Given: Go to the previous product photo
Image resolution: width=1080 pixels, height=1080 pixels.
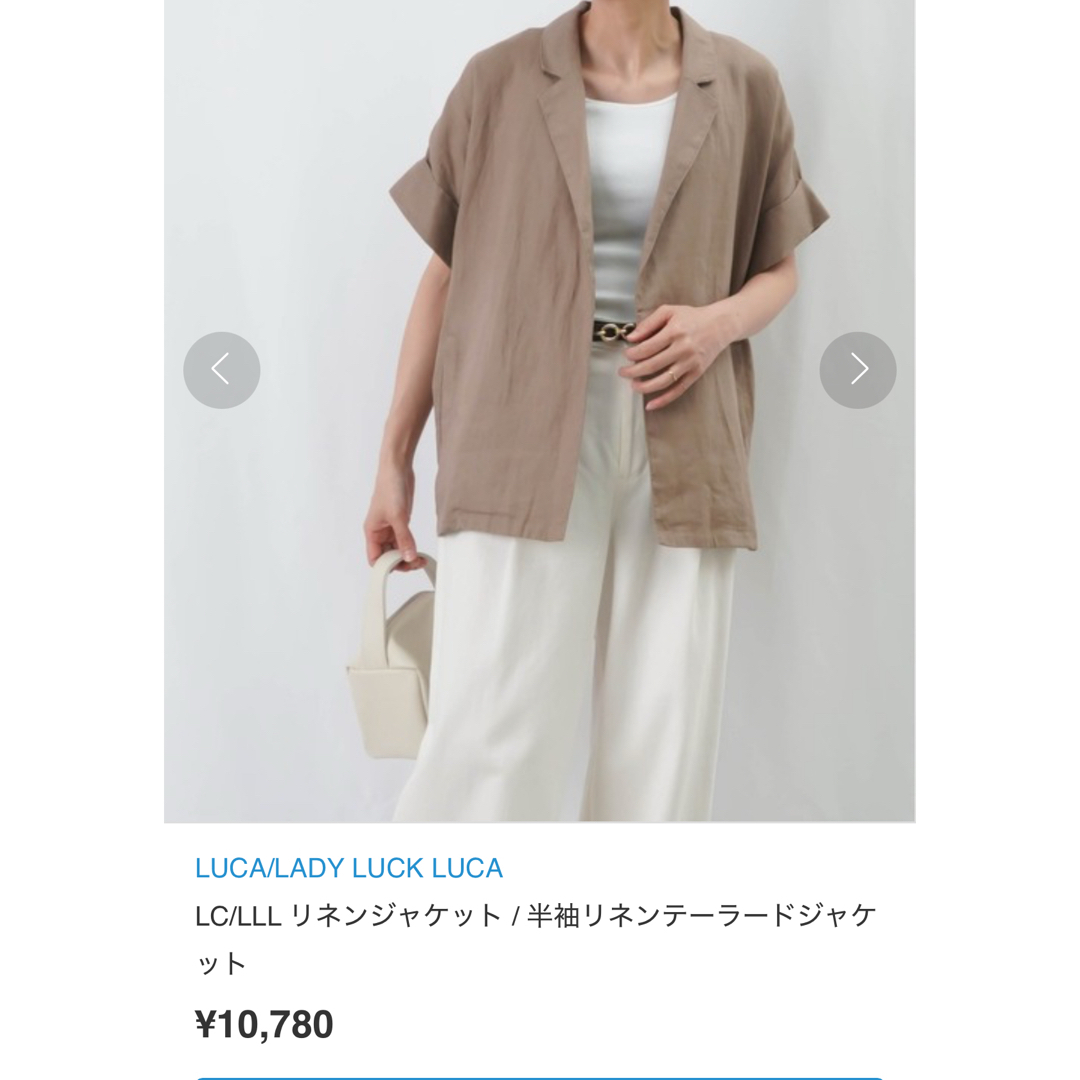Looking at the screenshot, I should coord(222,370).
